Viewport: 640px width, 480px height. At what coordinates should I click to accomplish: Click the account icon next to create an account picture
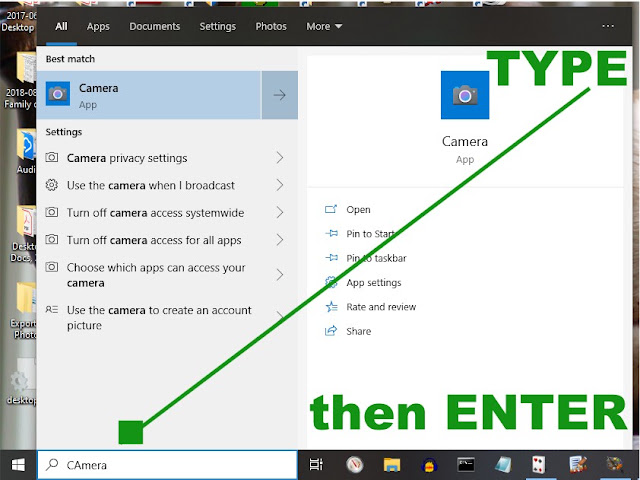click(x=51, y=309)
